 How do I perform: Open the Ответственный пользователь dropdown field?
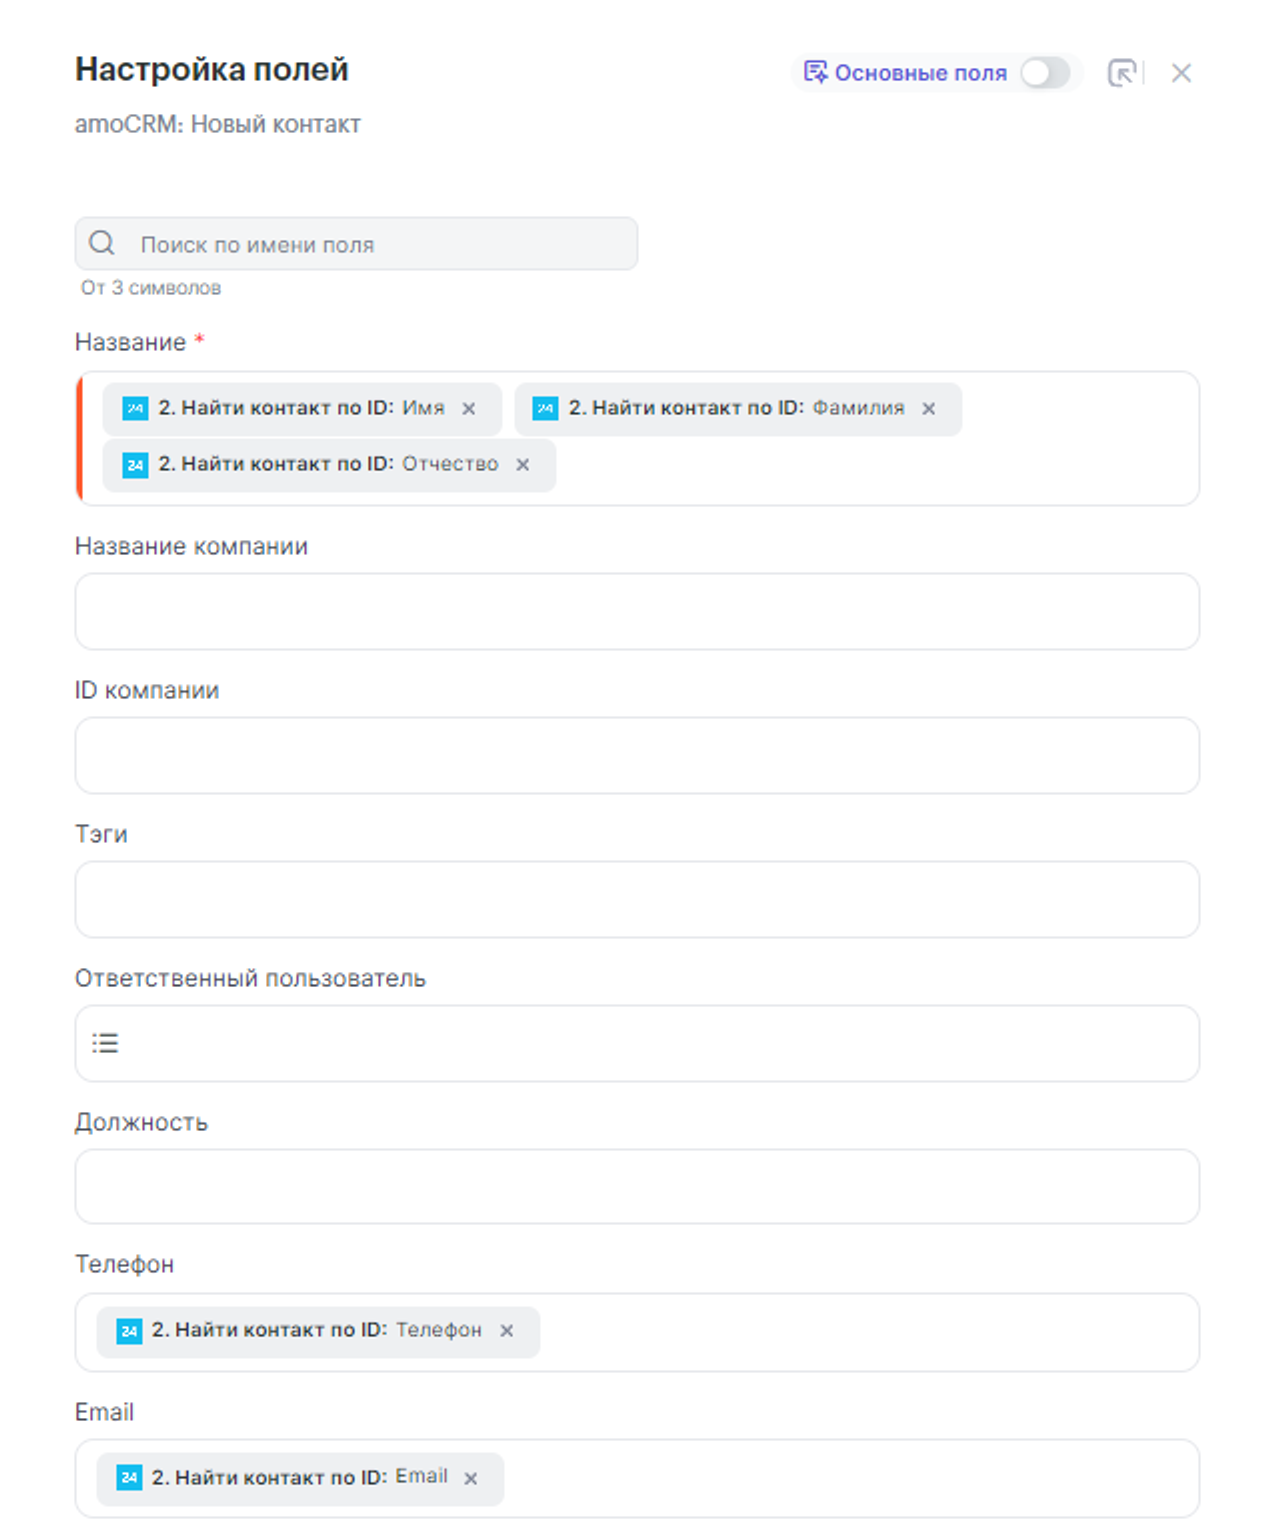coord(650,1043)
